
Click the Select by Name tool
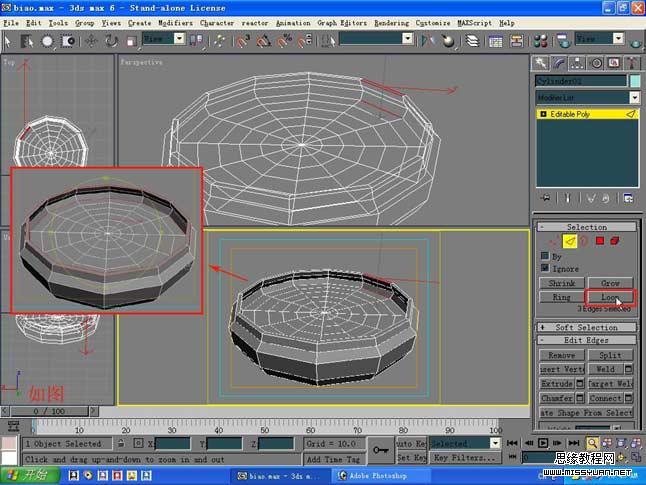tap(27, 41)
